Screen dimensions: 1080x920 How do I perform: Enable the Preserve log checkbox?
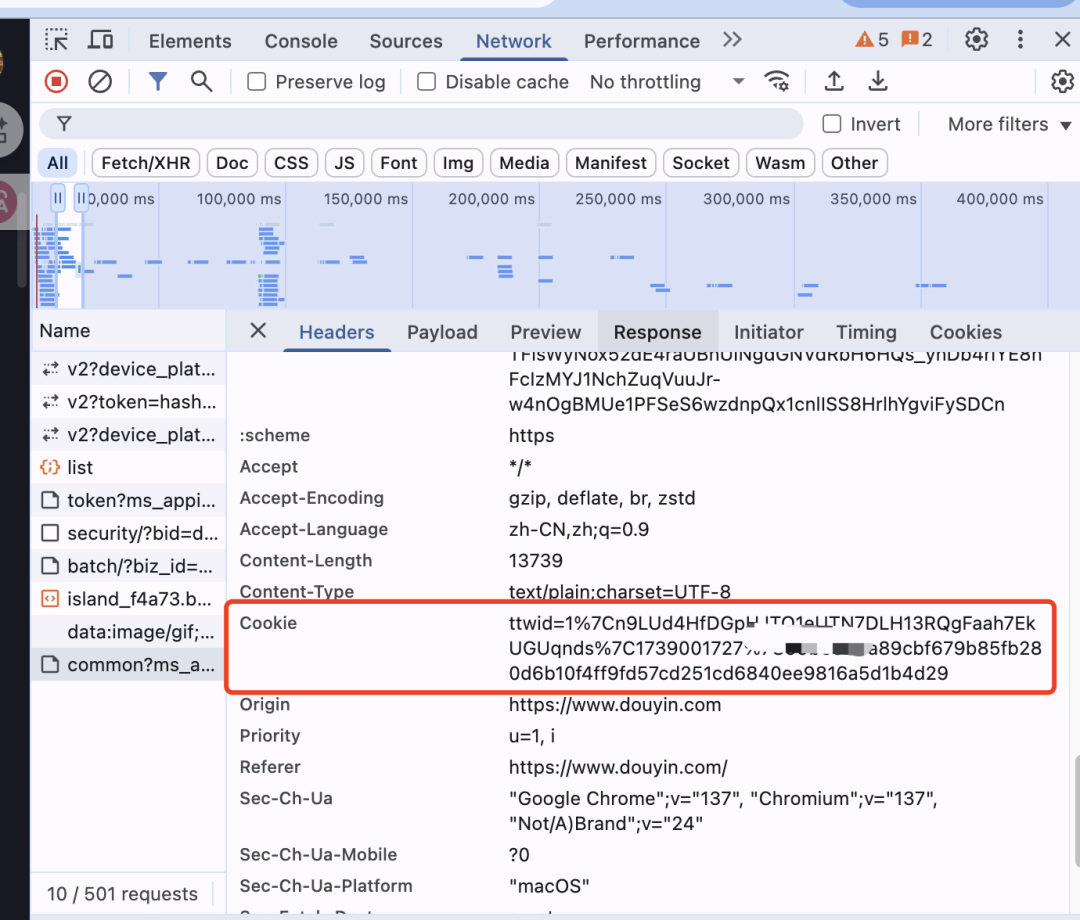click(257, 82)
